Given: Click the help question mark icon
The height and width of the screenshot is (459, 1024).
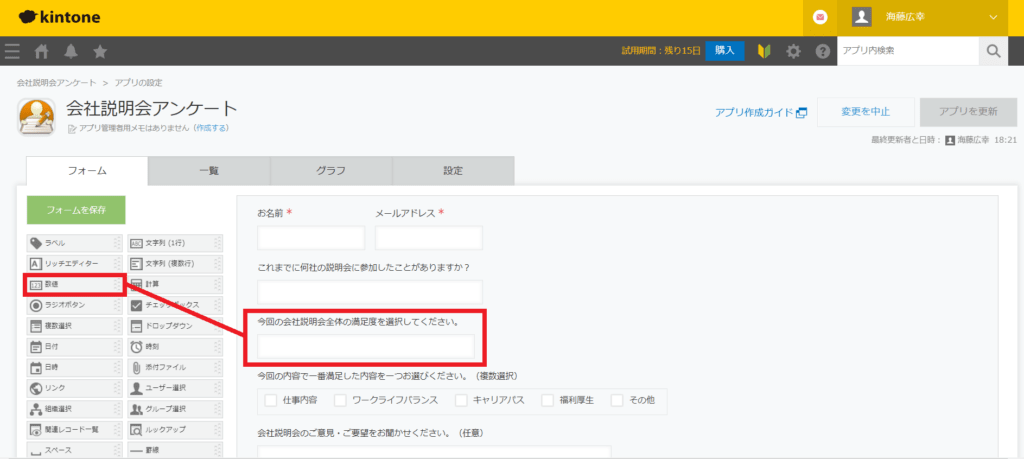Looking at the screenshot, I should coord(823,51).
